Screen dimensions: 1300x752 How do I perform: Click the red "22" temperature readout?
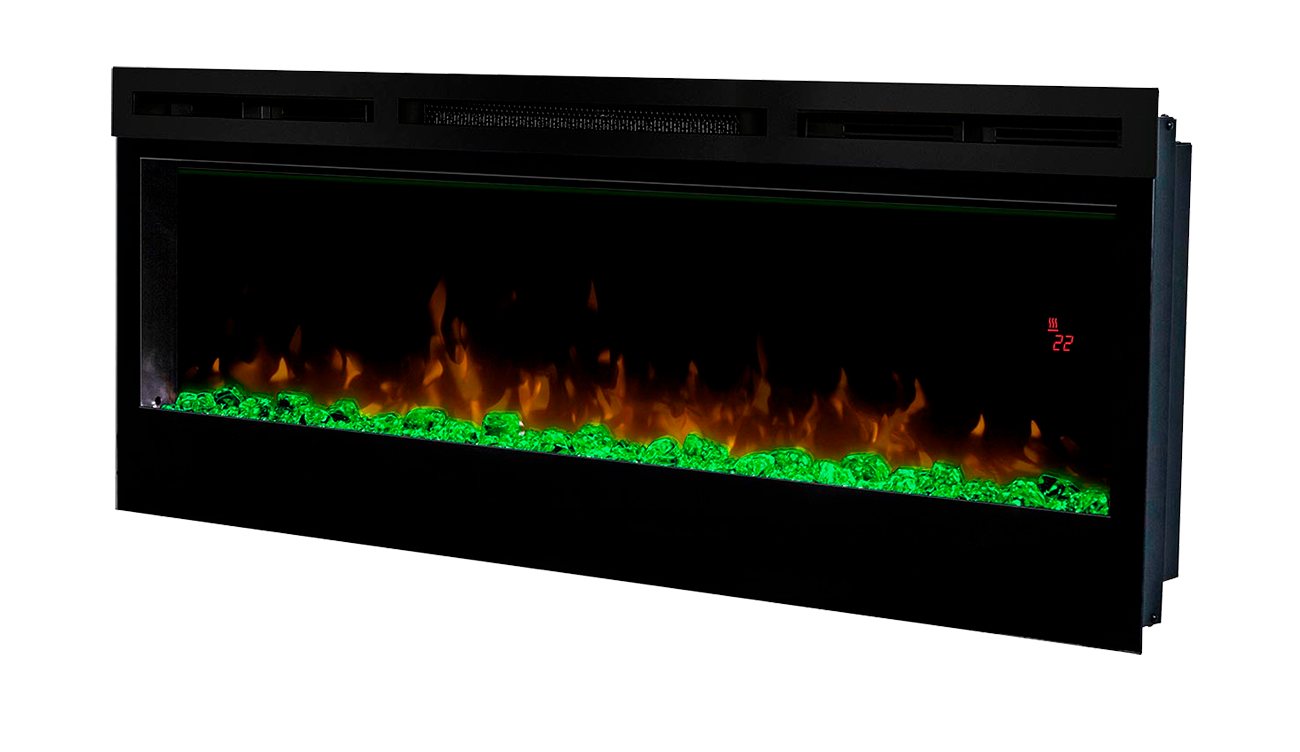(1063, 343)
